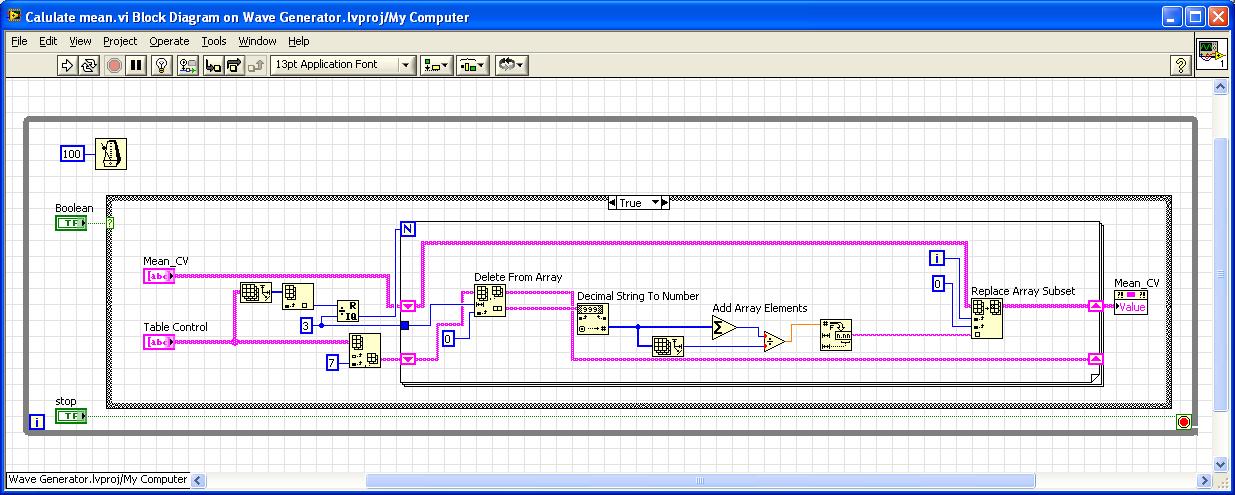
Task: Click the Table Control terminal
Action: pyautogui.click(x=159, y=342)
